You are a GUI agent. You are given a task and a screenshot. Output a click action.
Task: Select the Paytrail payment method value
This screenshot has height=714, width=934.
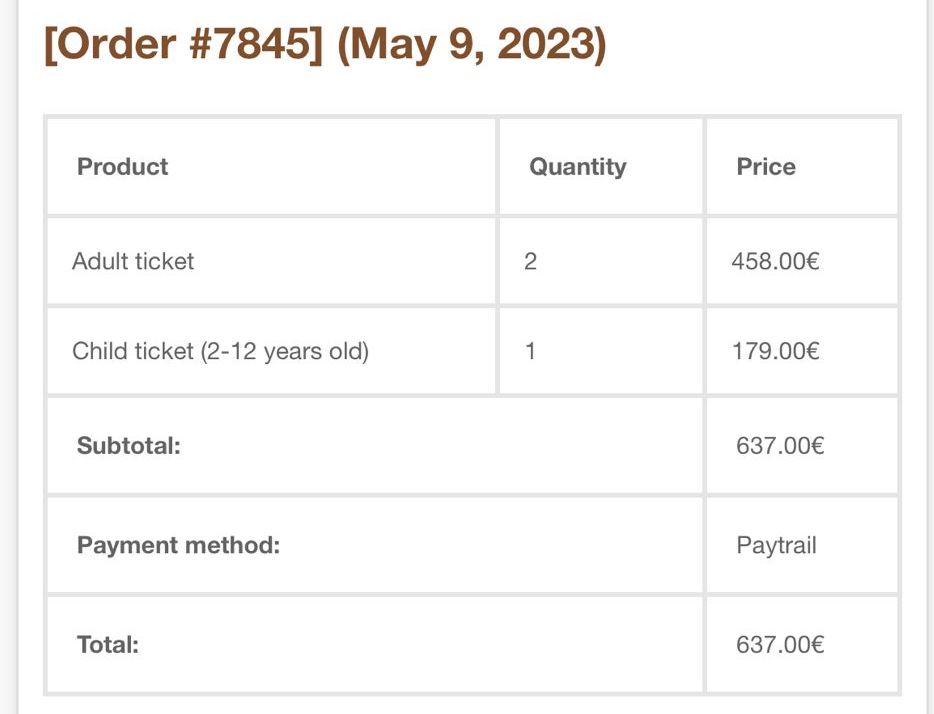click(776, 545)
